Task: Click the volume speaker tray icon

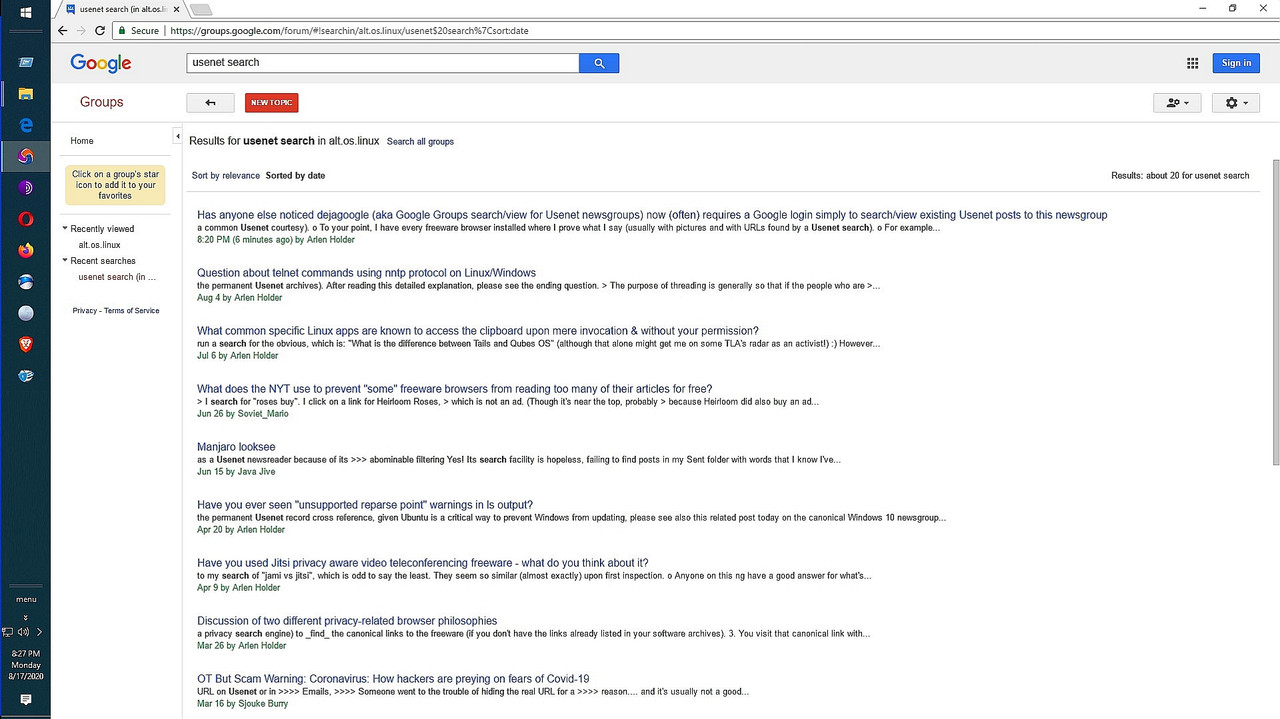Action: [22, 632]
